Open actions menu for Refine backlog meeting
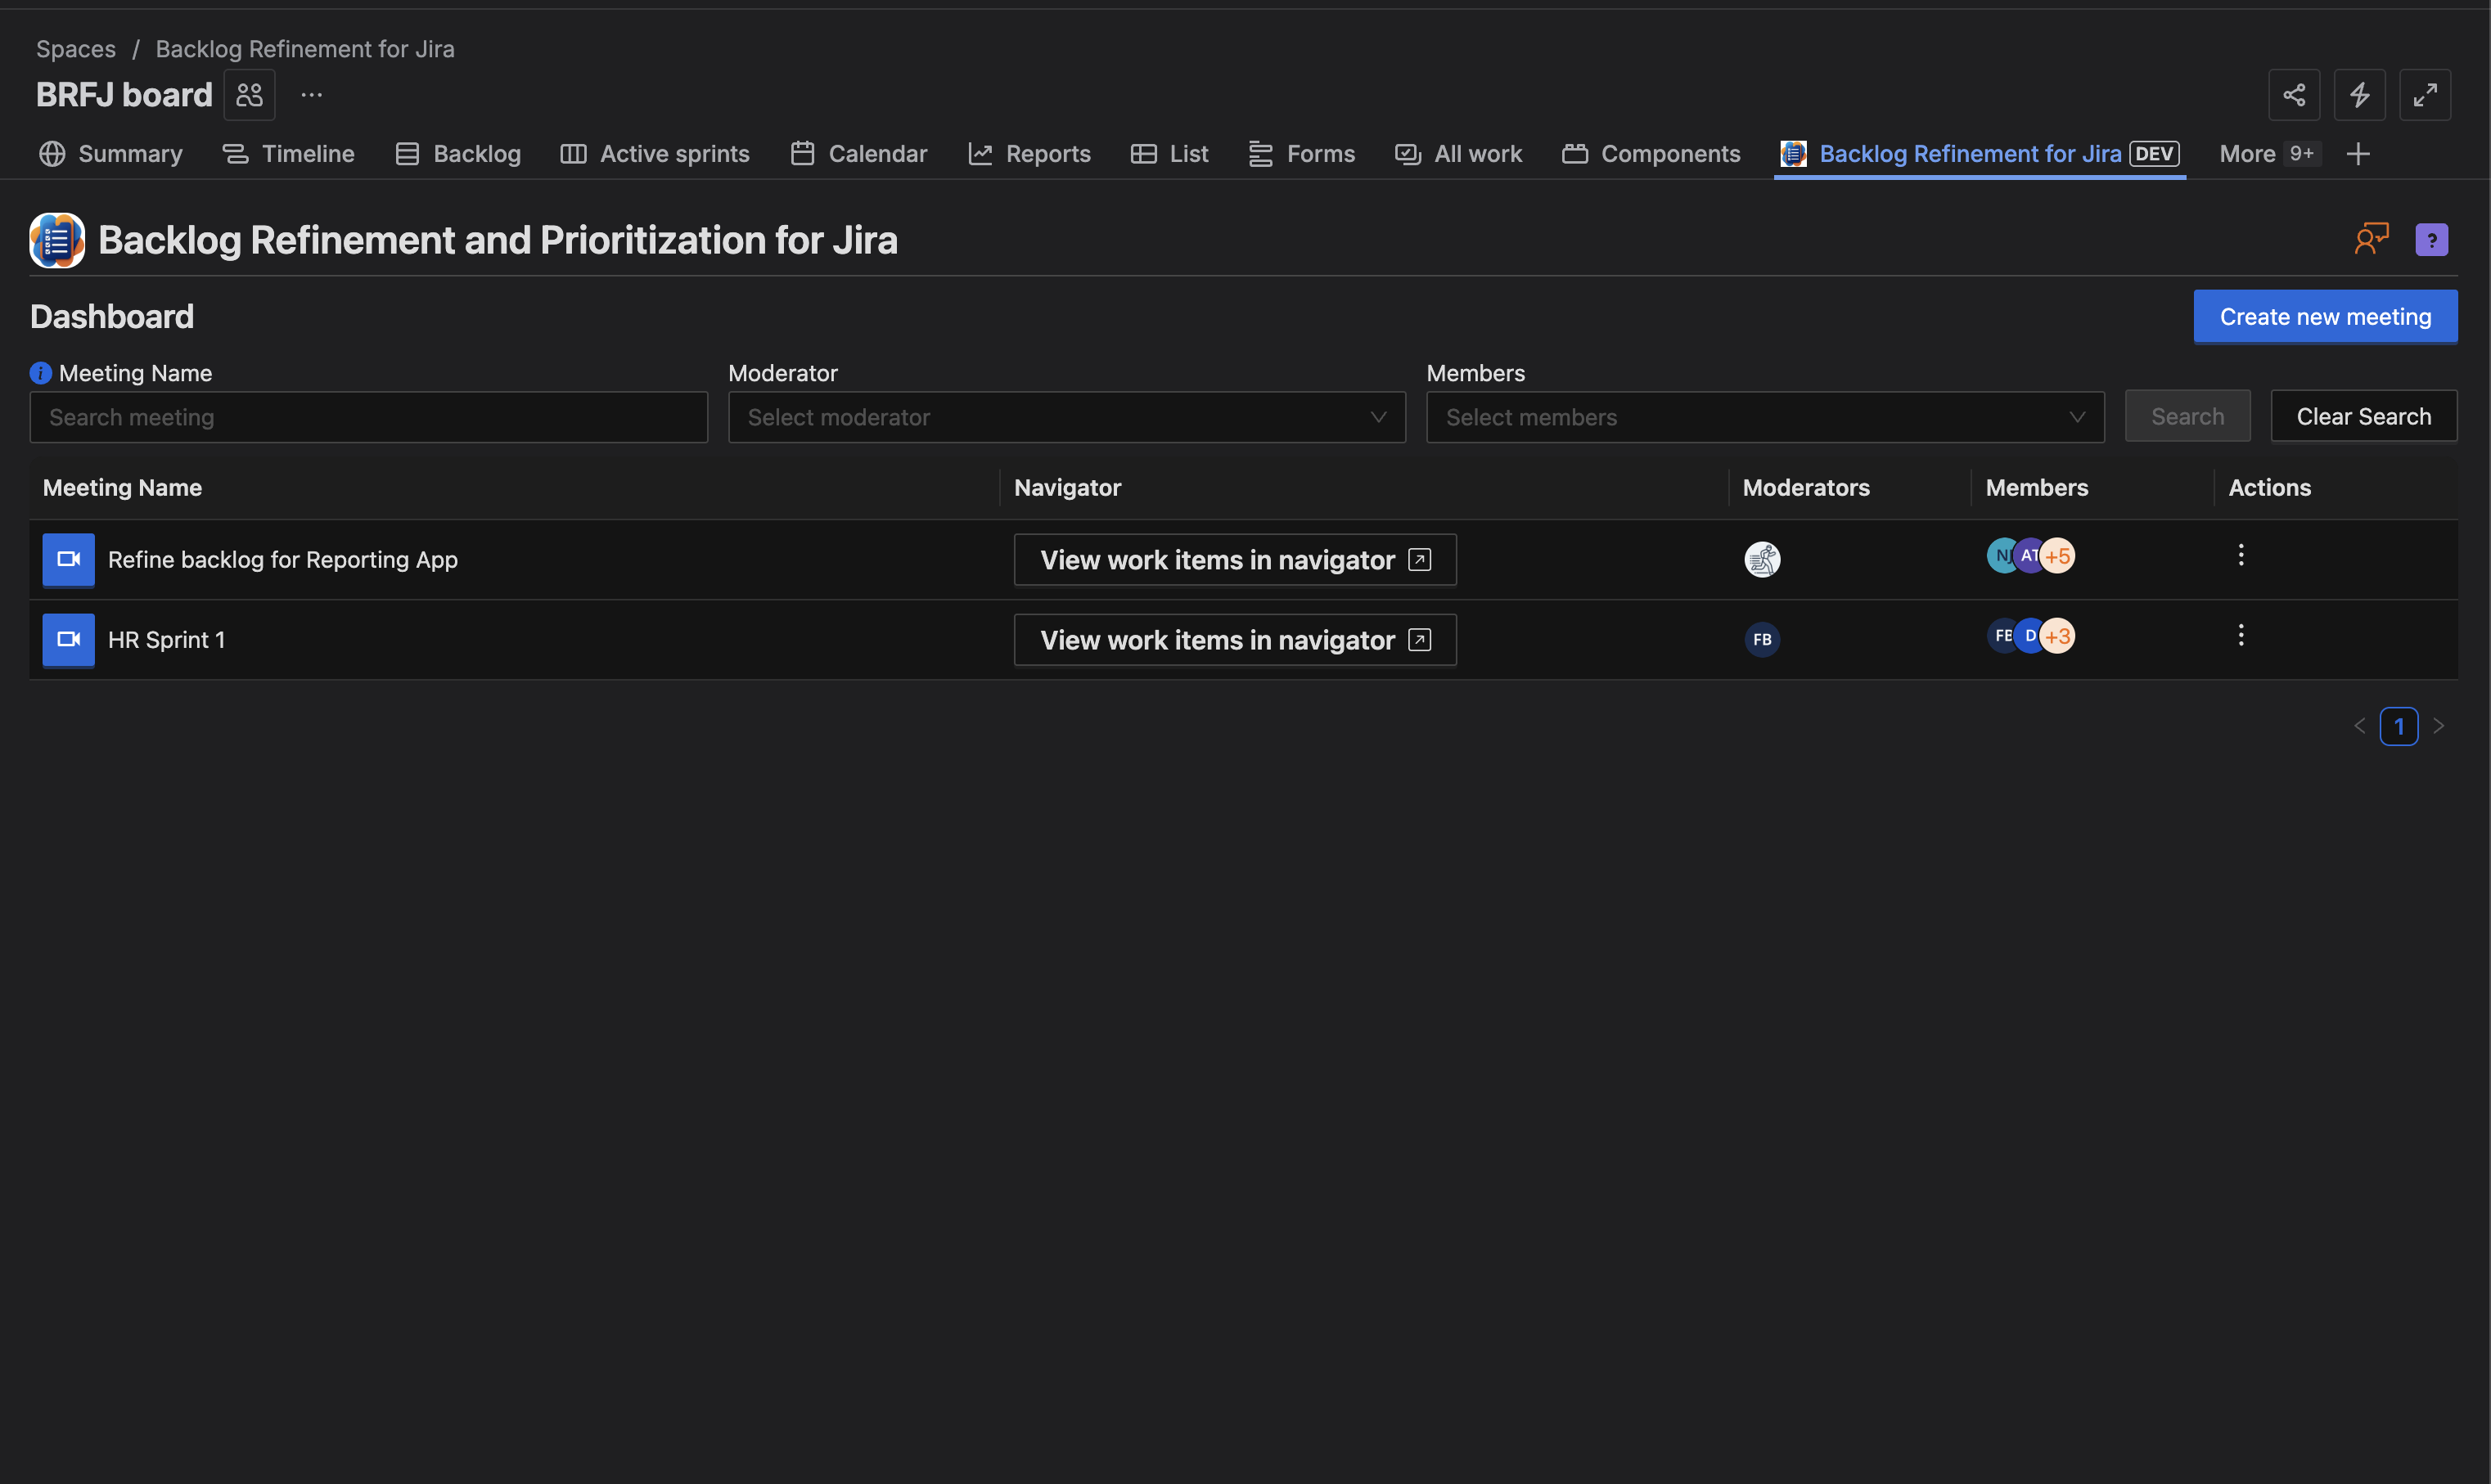 coord(2240,555)
